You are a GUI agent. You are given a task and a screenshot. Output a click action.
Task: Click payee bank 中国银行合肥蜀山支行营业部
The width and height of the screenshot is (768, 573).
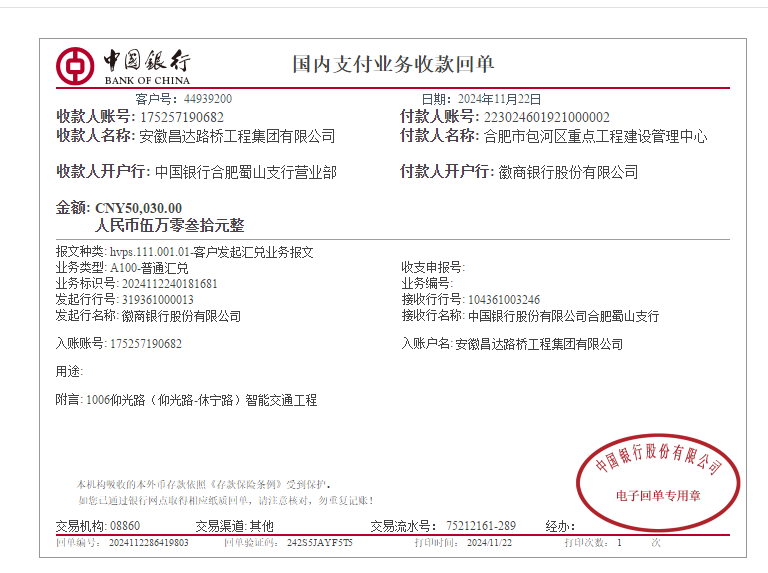point(246,172)
